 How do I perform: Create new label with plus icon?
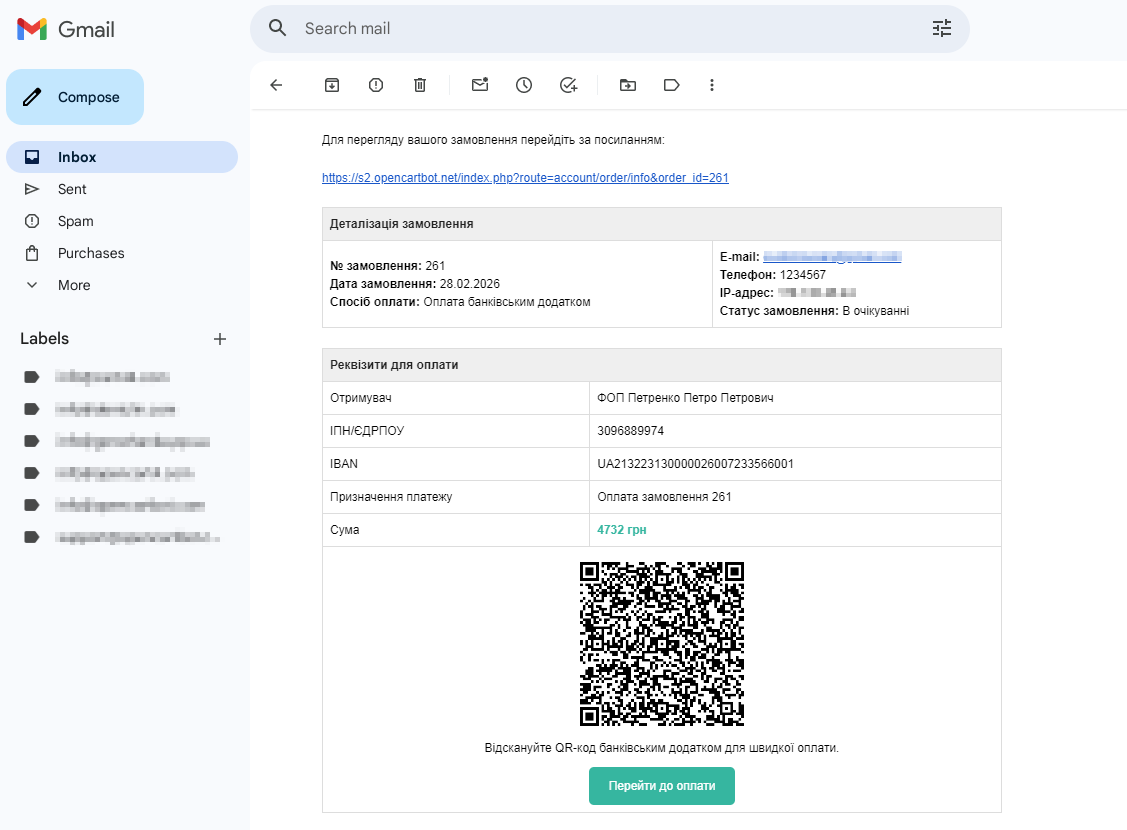coord(220,339)
